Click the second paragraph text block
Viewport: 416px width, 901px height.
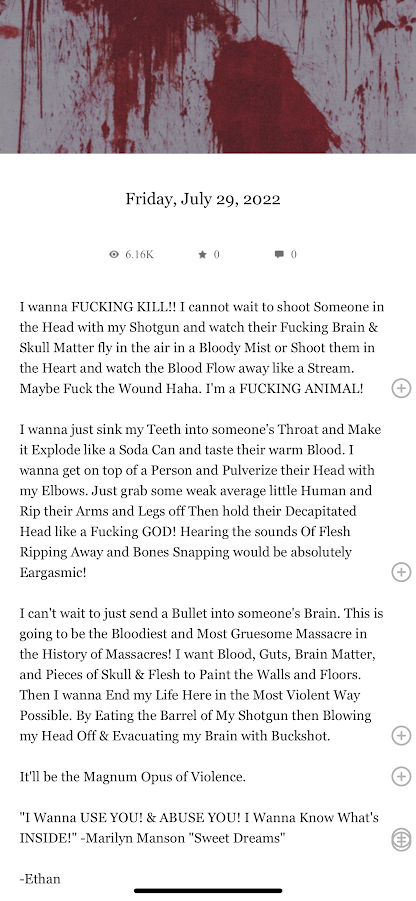(x=201, y=501)
